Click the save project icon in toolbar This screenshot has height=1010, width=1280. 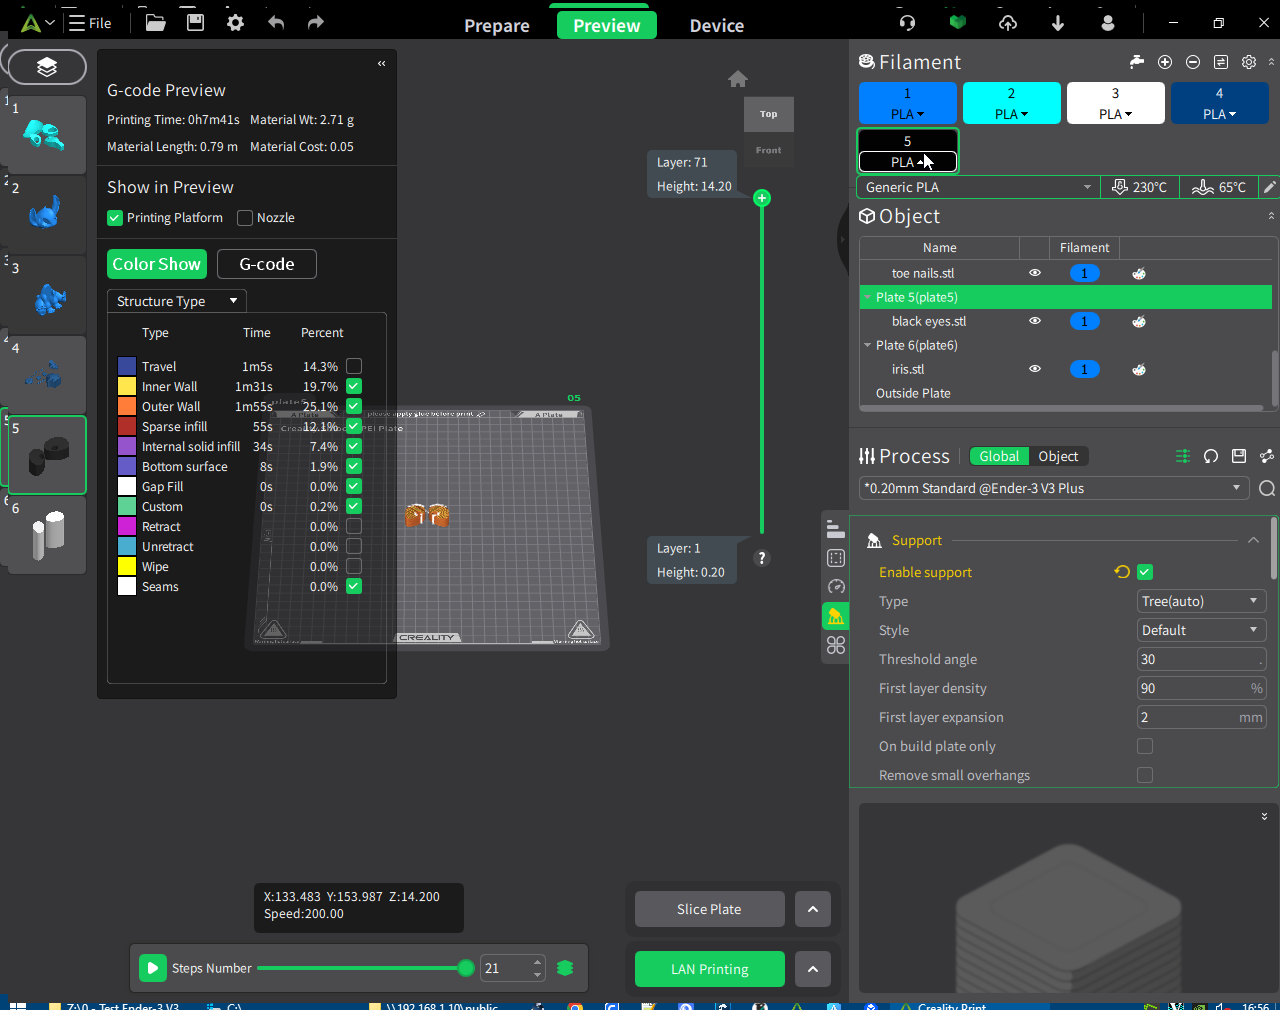[196, 22]
